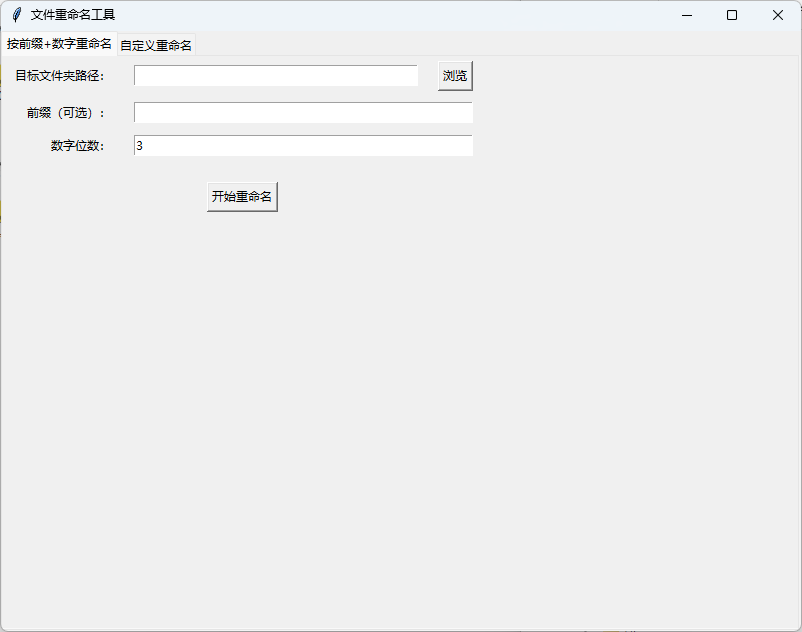Viewport: 802px width, 632px height.
Task: Click the 数字位数 field containing 3
Action: (303, 146)
